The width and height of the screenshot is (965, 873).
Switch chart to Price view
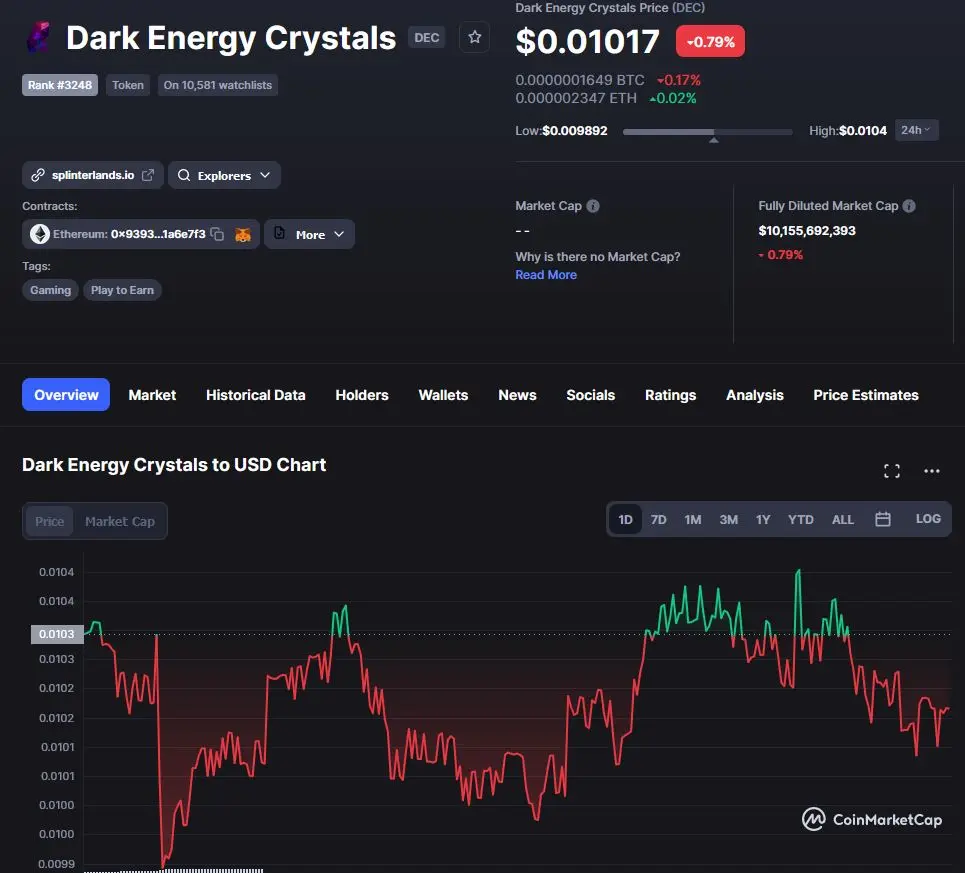tap(49, 522)
